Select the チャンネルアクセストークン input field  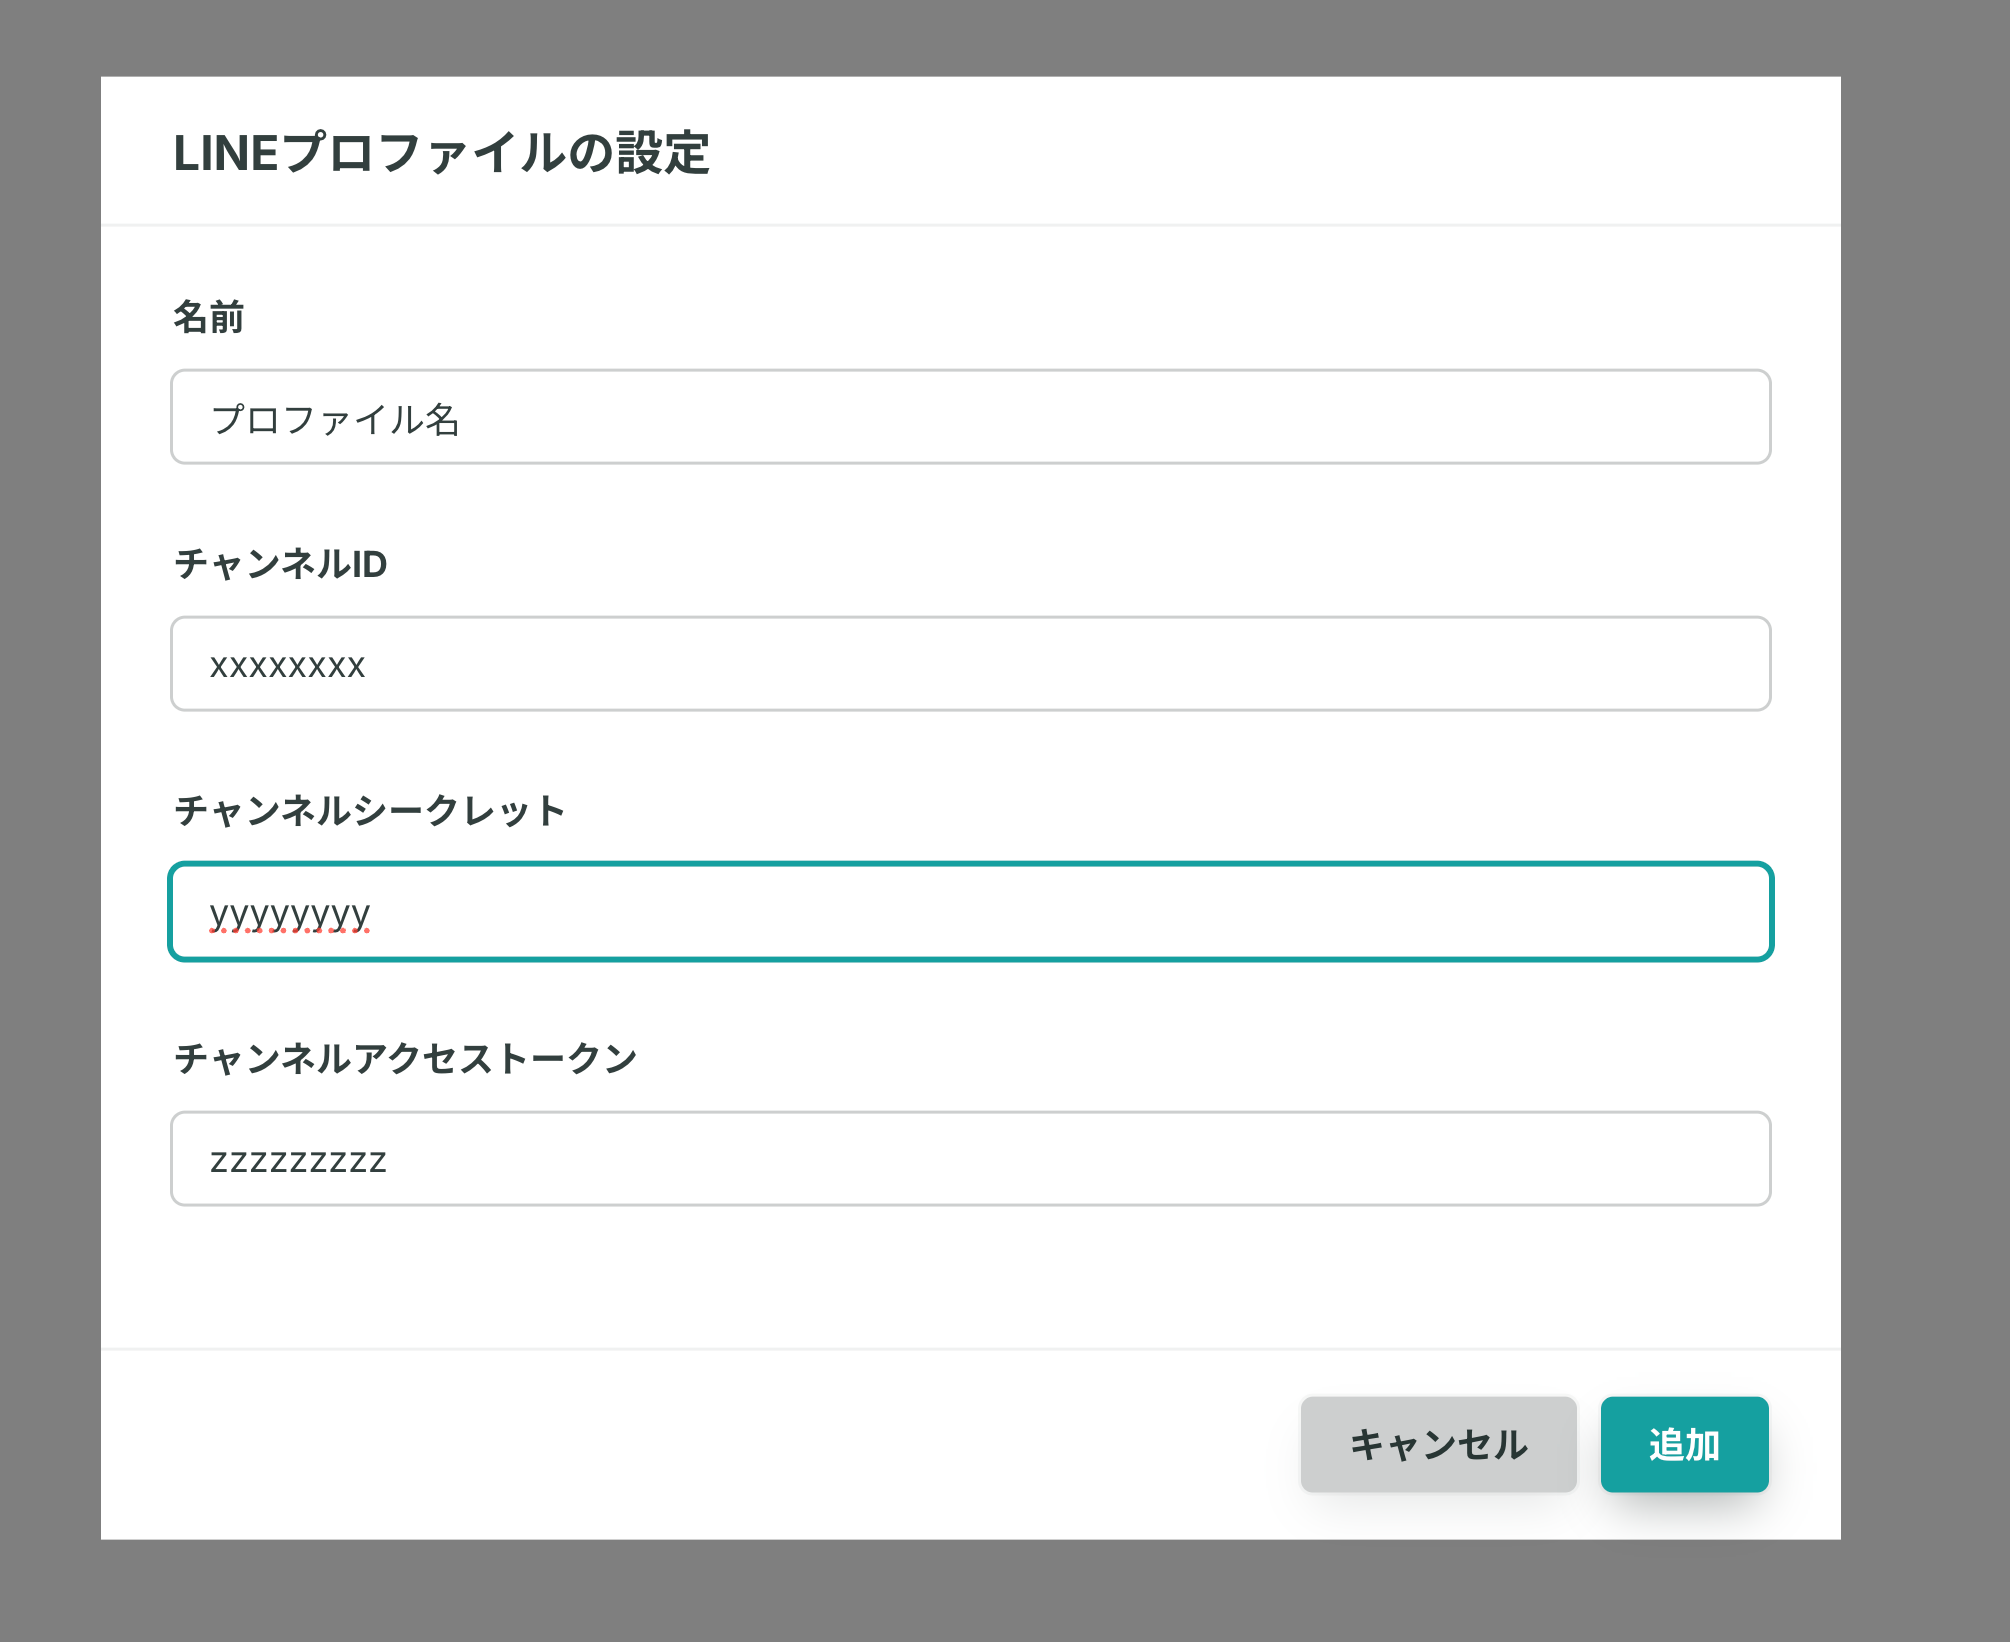(970, 1158)
